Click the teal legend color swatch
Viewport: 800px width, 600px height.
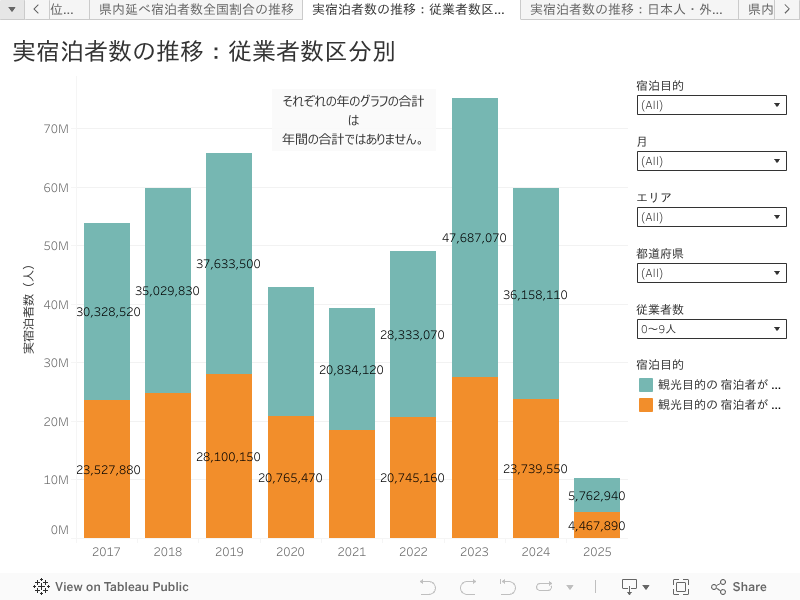point(646,385)
